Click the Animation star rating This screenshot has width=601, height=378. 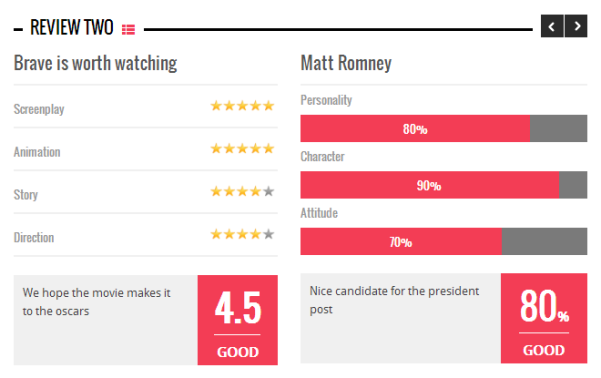[242, 148]
